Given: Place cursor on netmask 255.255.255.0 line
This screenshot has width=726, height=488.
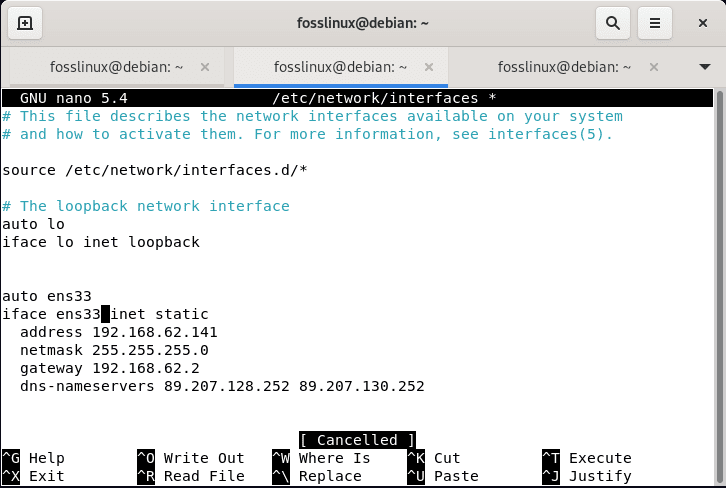Looking at the screenshot, I should tap(114, 350).
